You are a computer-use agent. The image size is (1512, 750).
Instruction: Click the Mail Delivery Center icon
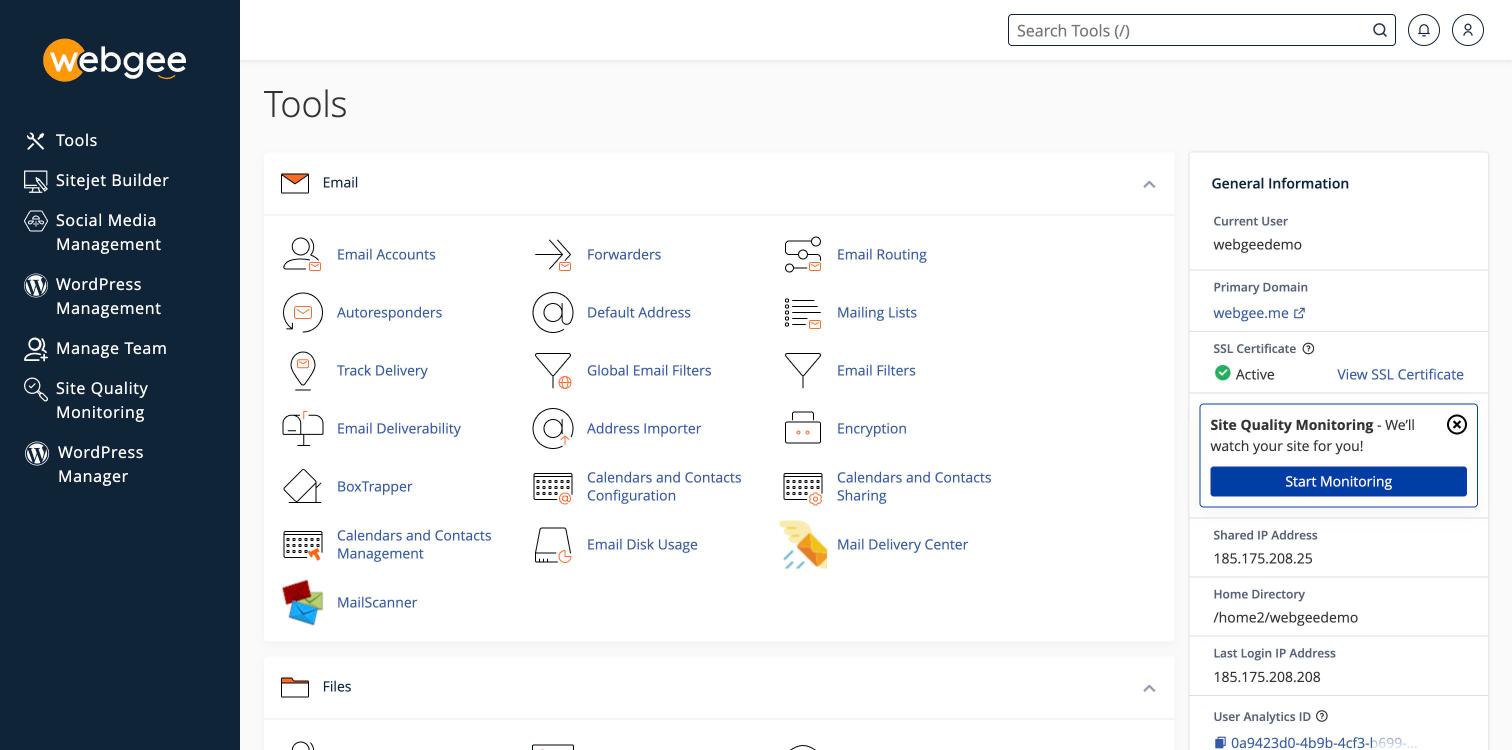click(803, 544)
